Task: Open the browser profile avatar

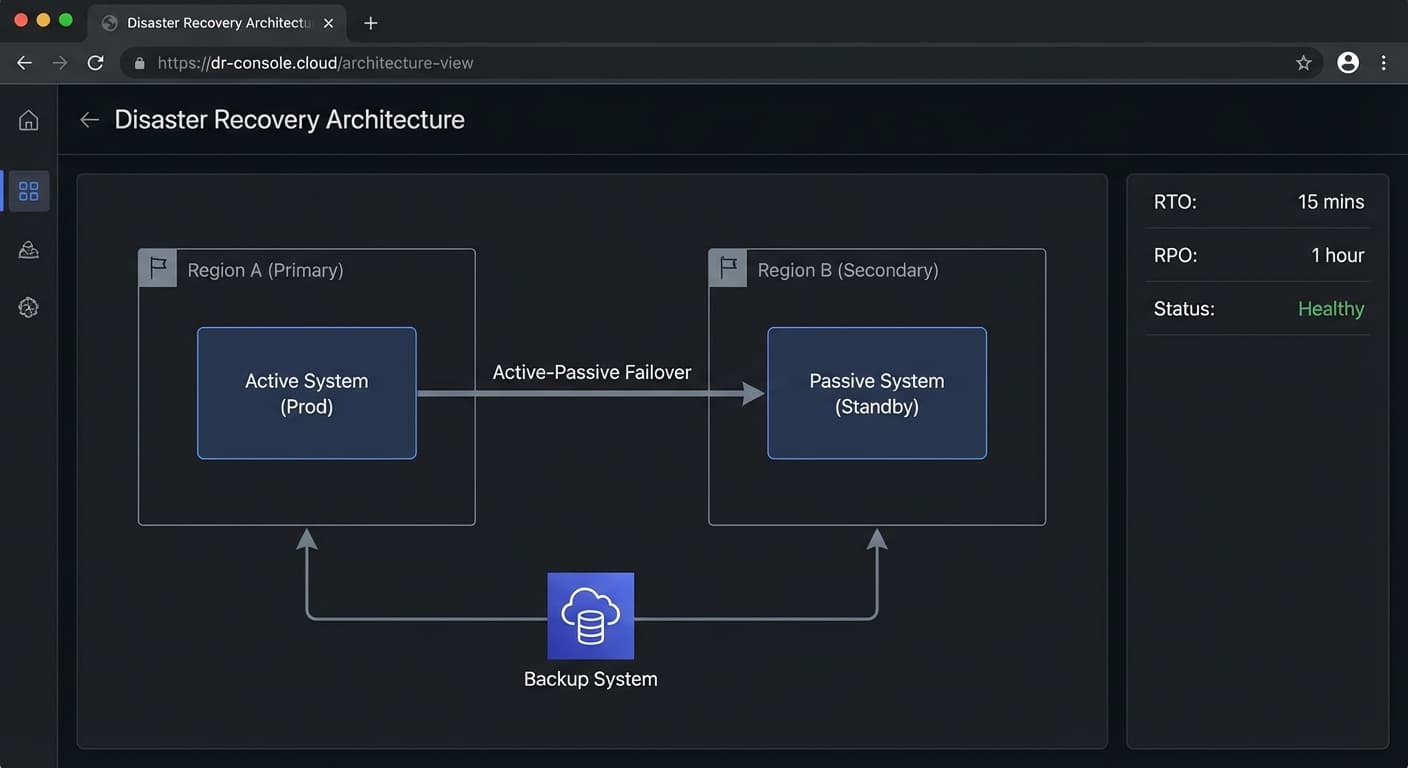Action: pos(1348,63)
